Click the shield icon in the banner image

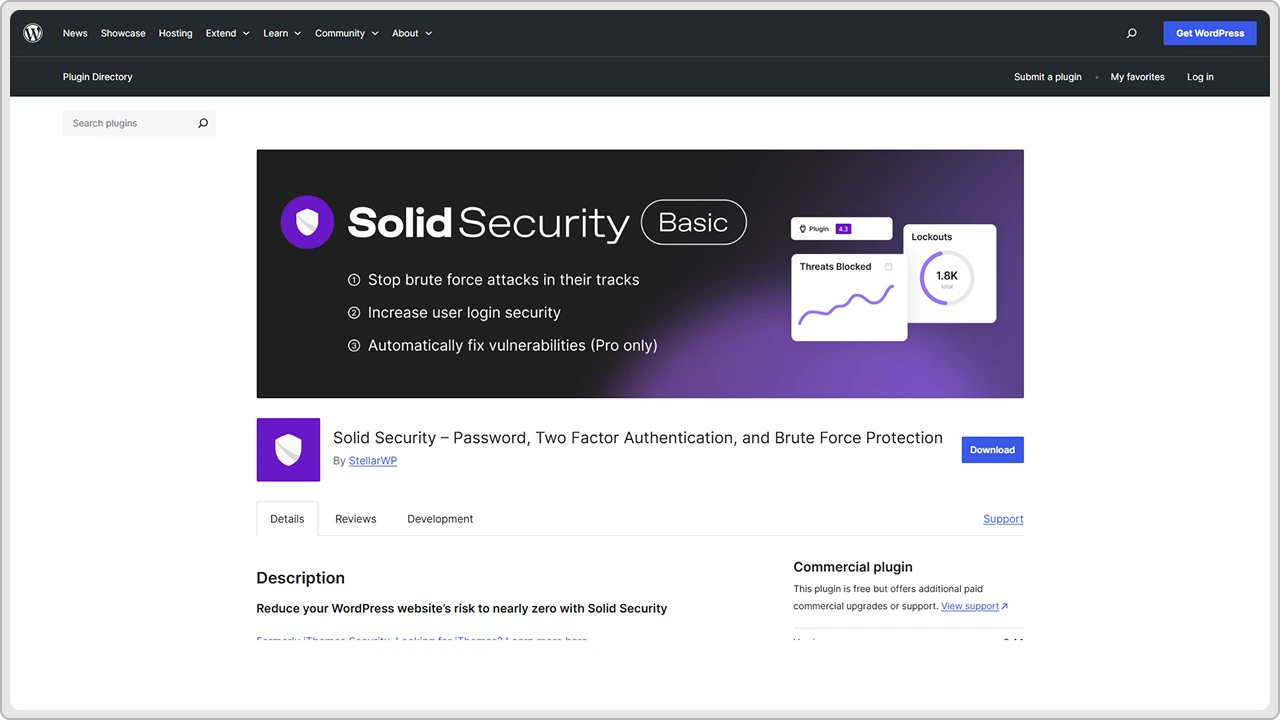[307, 222]
